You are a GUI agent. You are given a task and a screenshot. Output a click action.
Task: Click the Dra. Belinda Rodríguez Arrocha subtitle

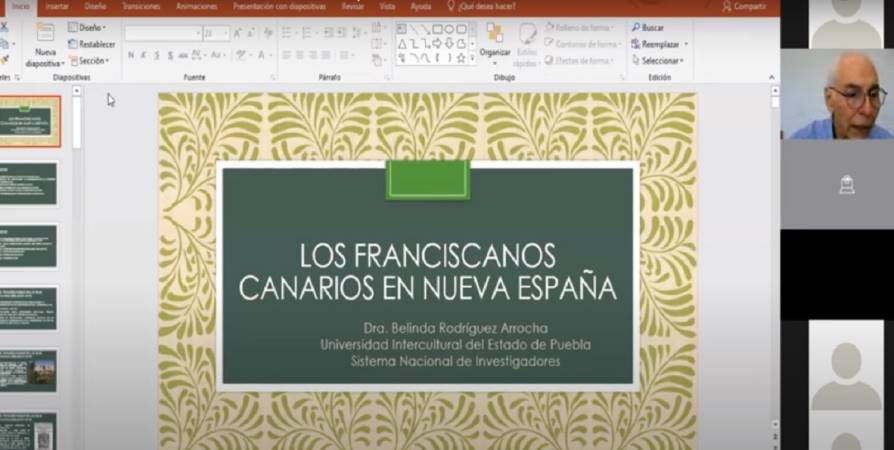pyautogui.click(x=456, y=329)
